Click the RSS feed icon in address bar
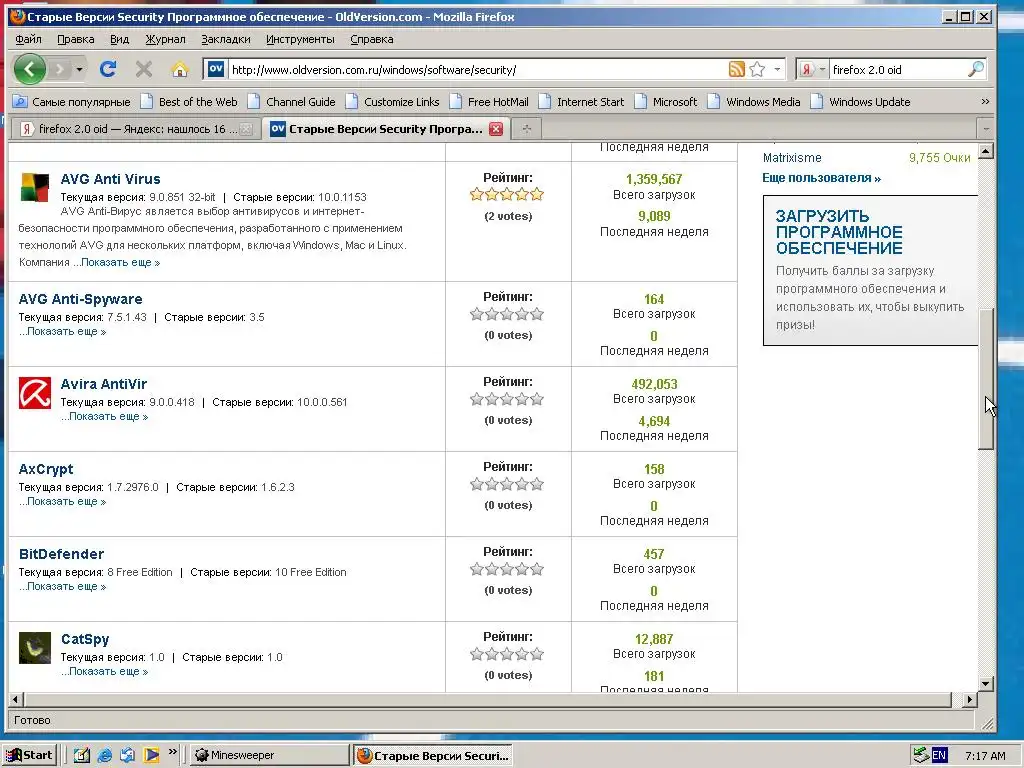The height and width of the screenshot is (768, 1024). click(737, 69)
